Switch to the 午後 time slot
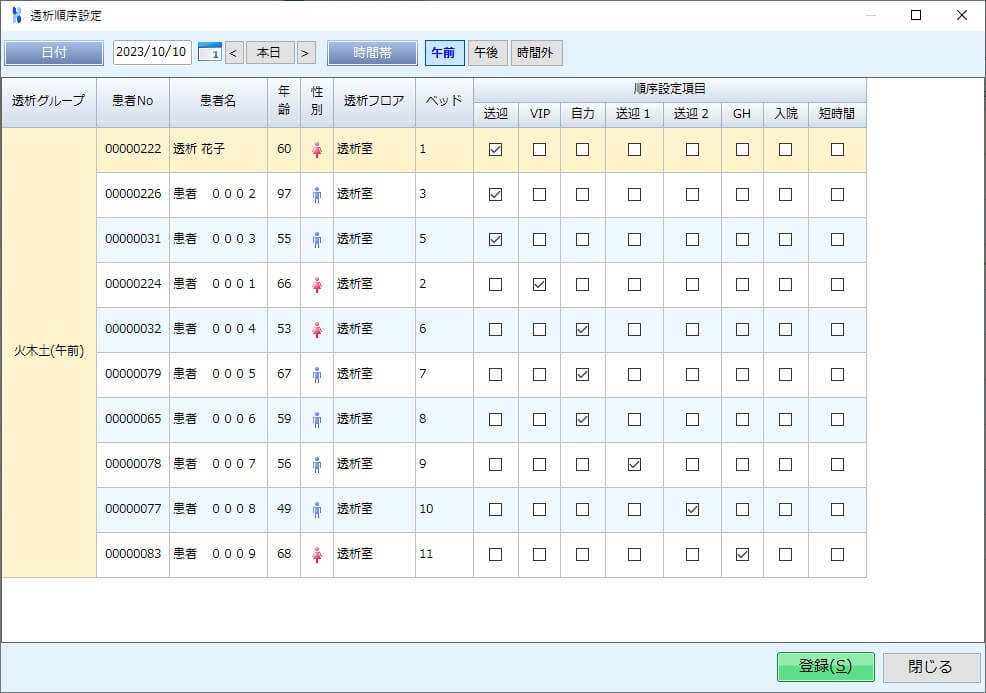Screen dimensions: 986x693 487,53
